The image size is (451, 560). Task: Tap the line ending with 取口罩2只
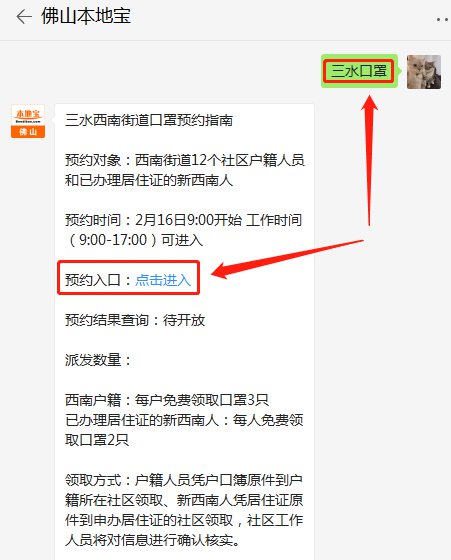pos(97,440)
